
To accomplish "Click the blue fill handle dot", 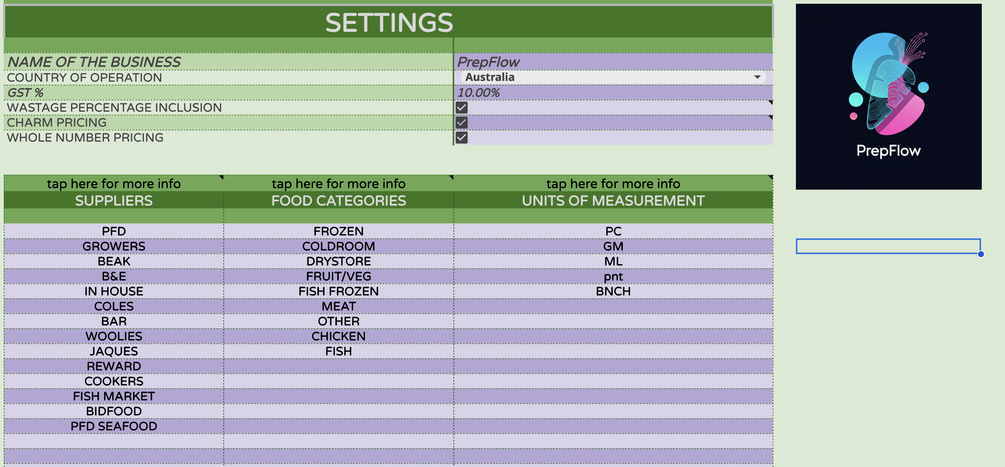I will (981, 254).
